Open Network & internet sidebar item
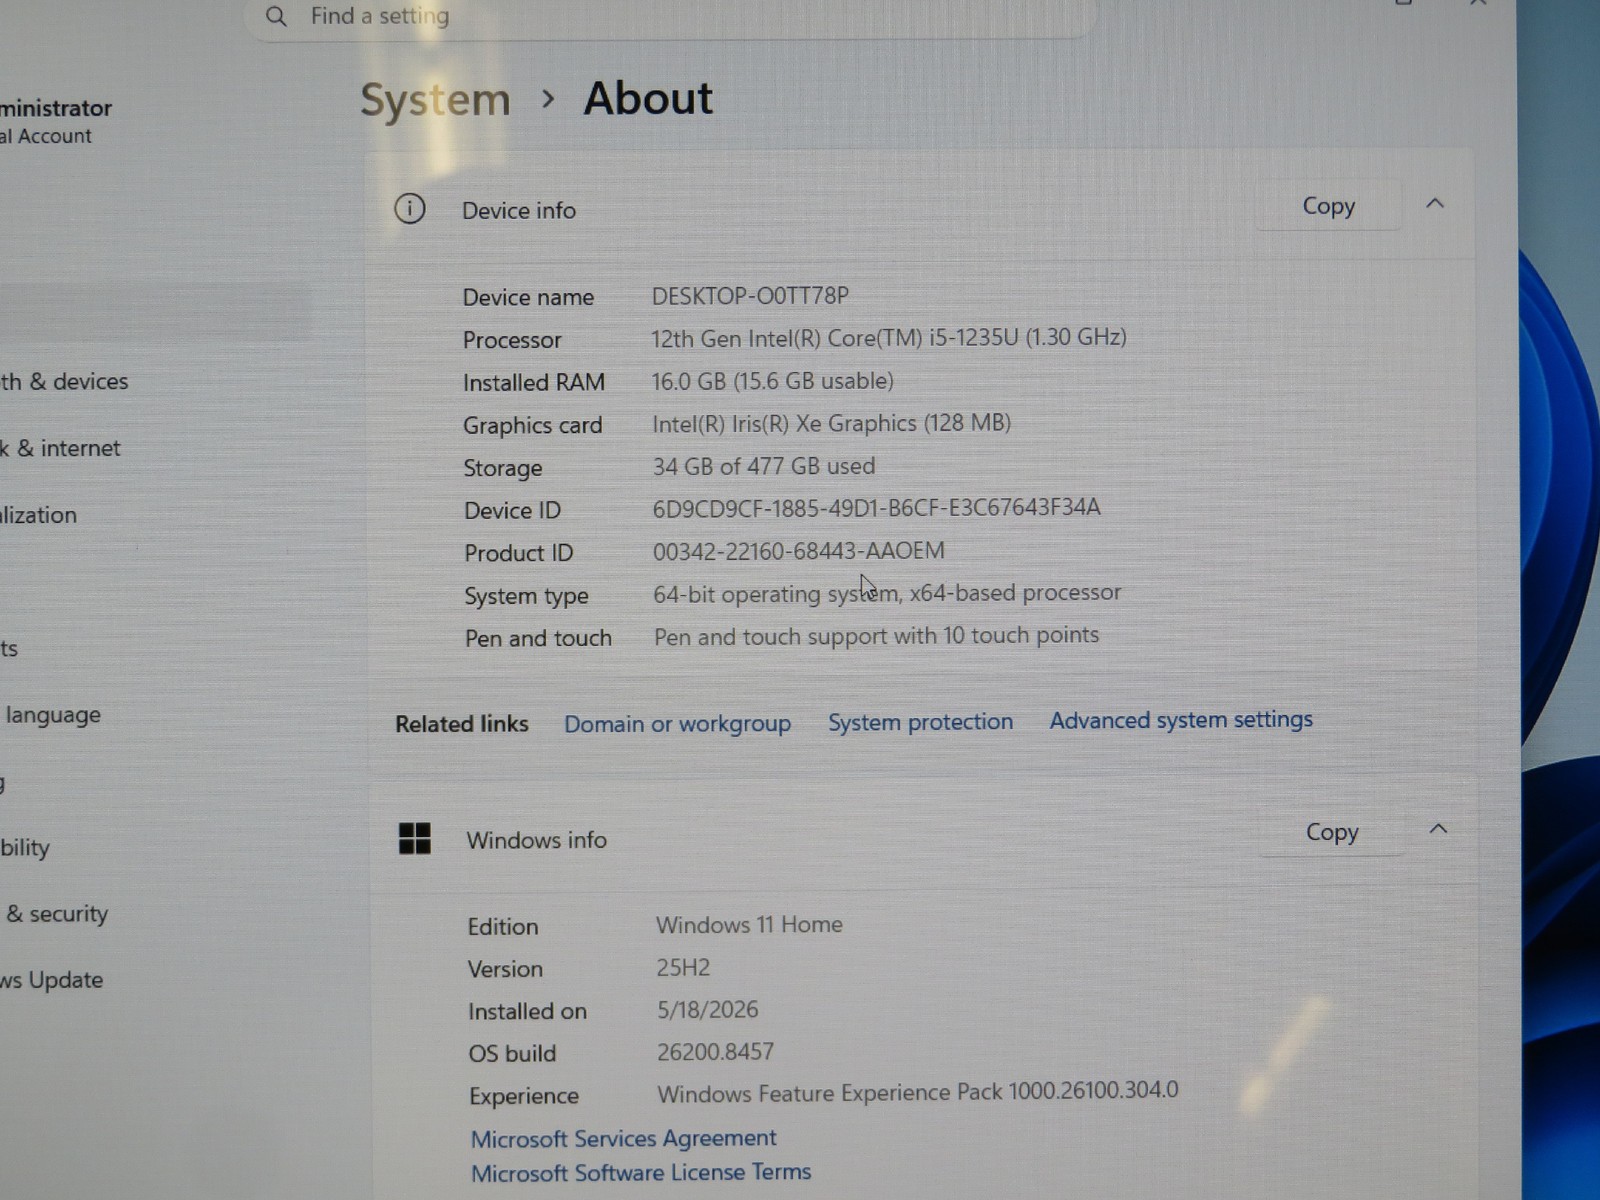Screen dimensions: 1600x1200 pos(60,448)
